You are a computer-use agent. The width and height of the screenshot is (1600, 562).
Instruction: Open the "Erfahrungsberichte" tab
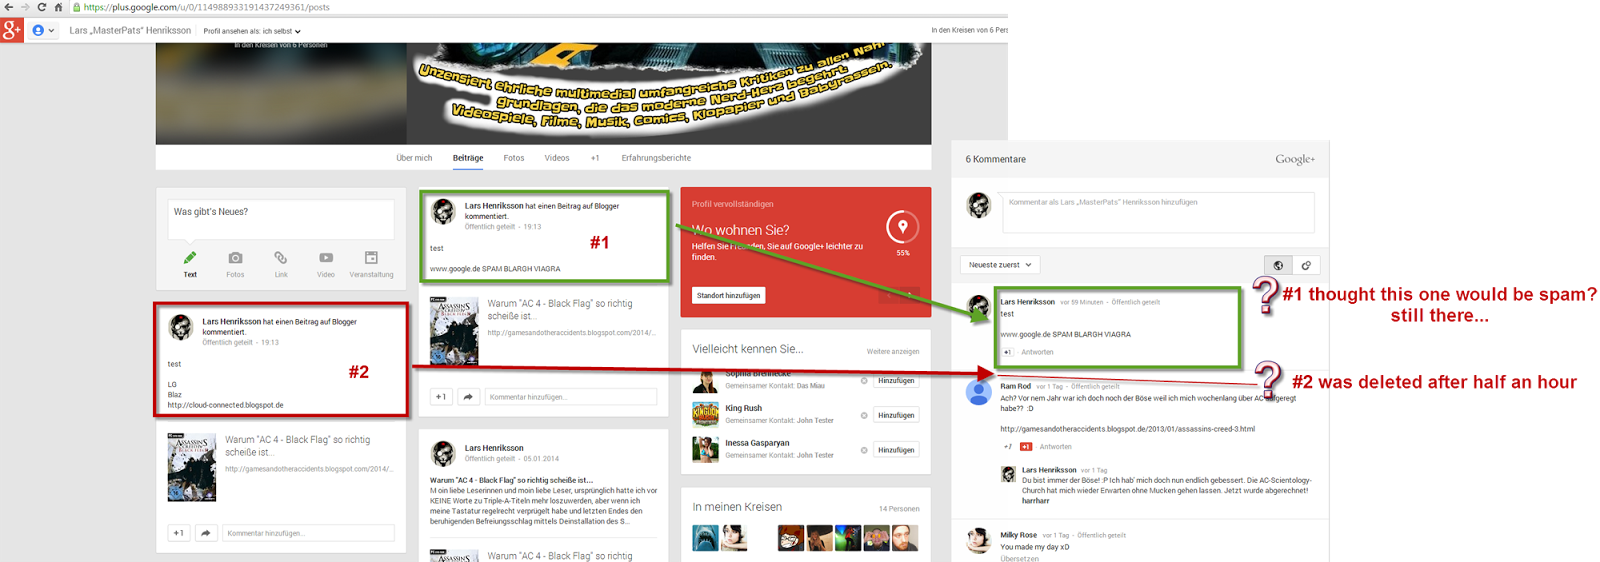click(x=656, y=158)
